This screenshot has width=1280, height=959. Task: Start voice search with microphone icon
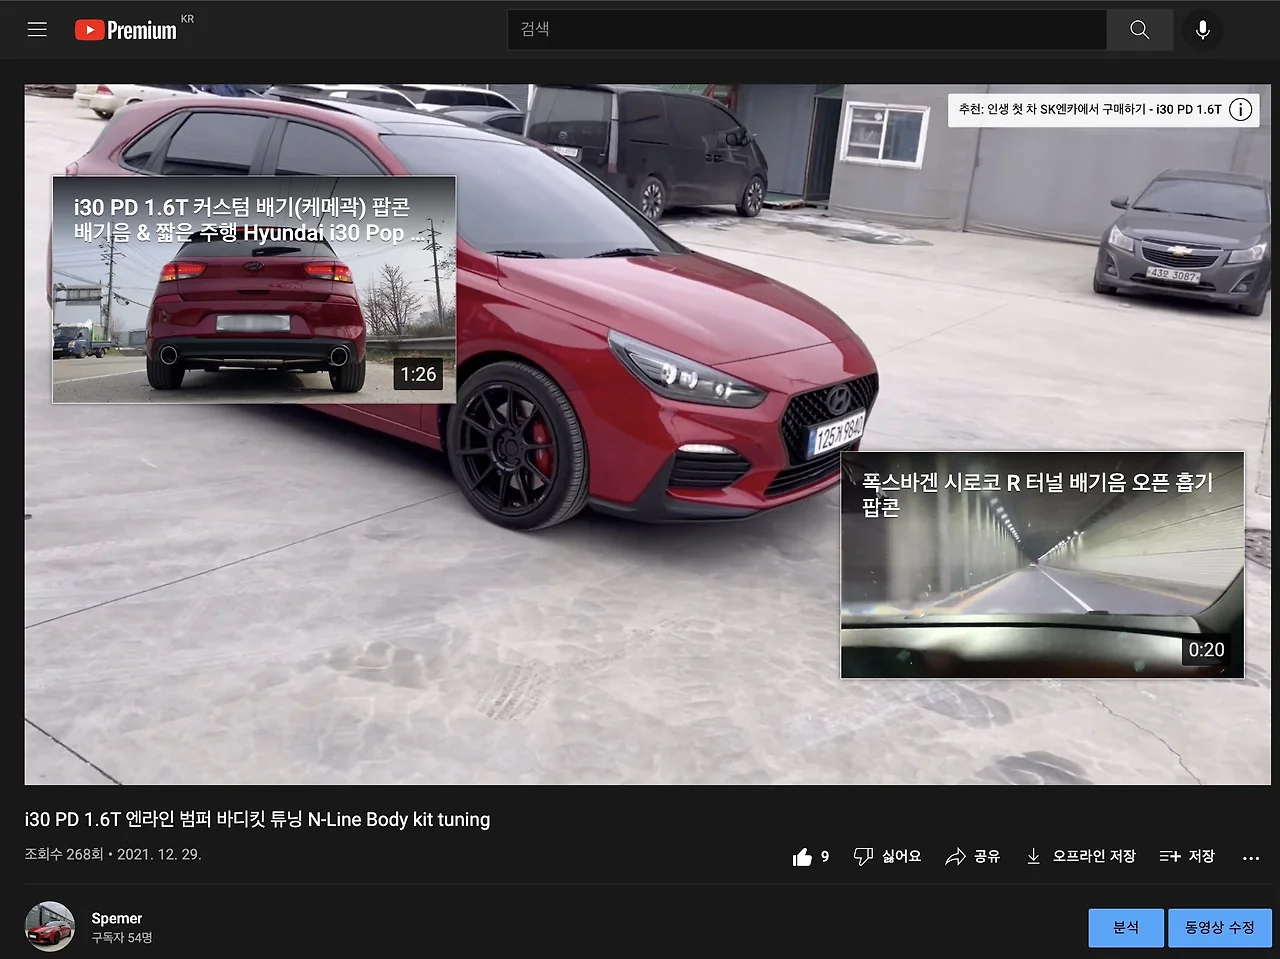click(1202, 30)
